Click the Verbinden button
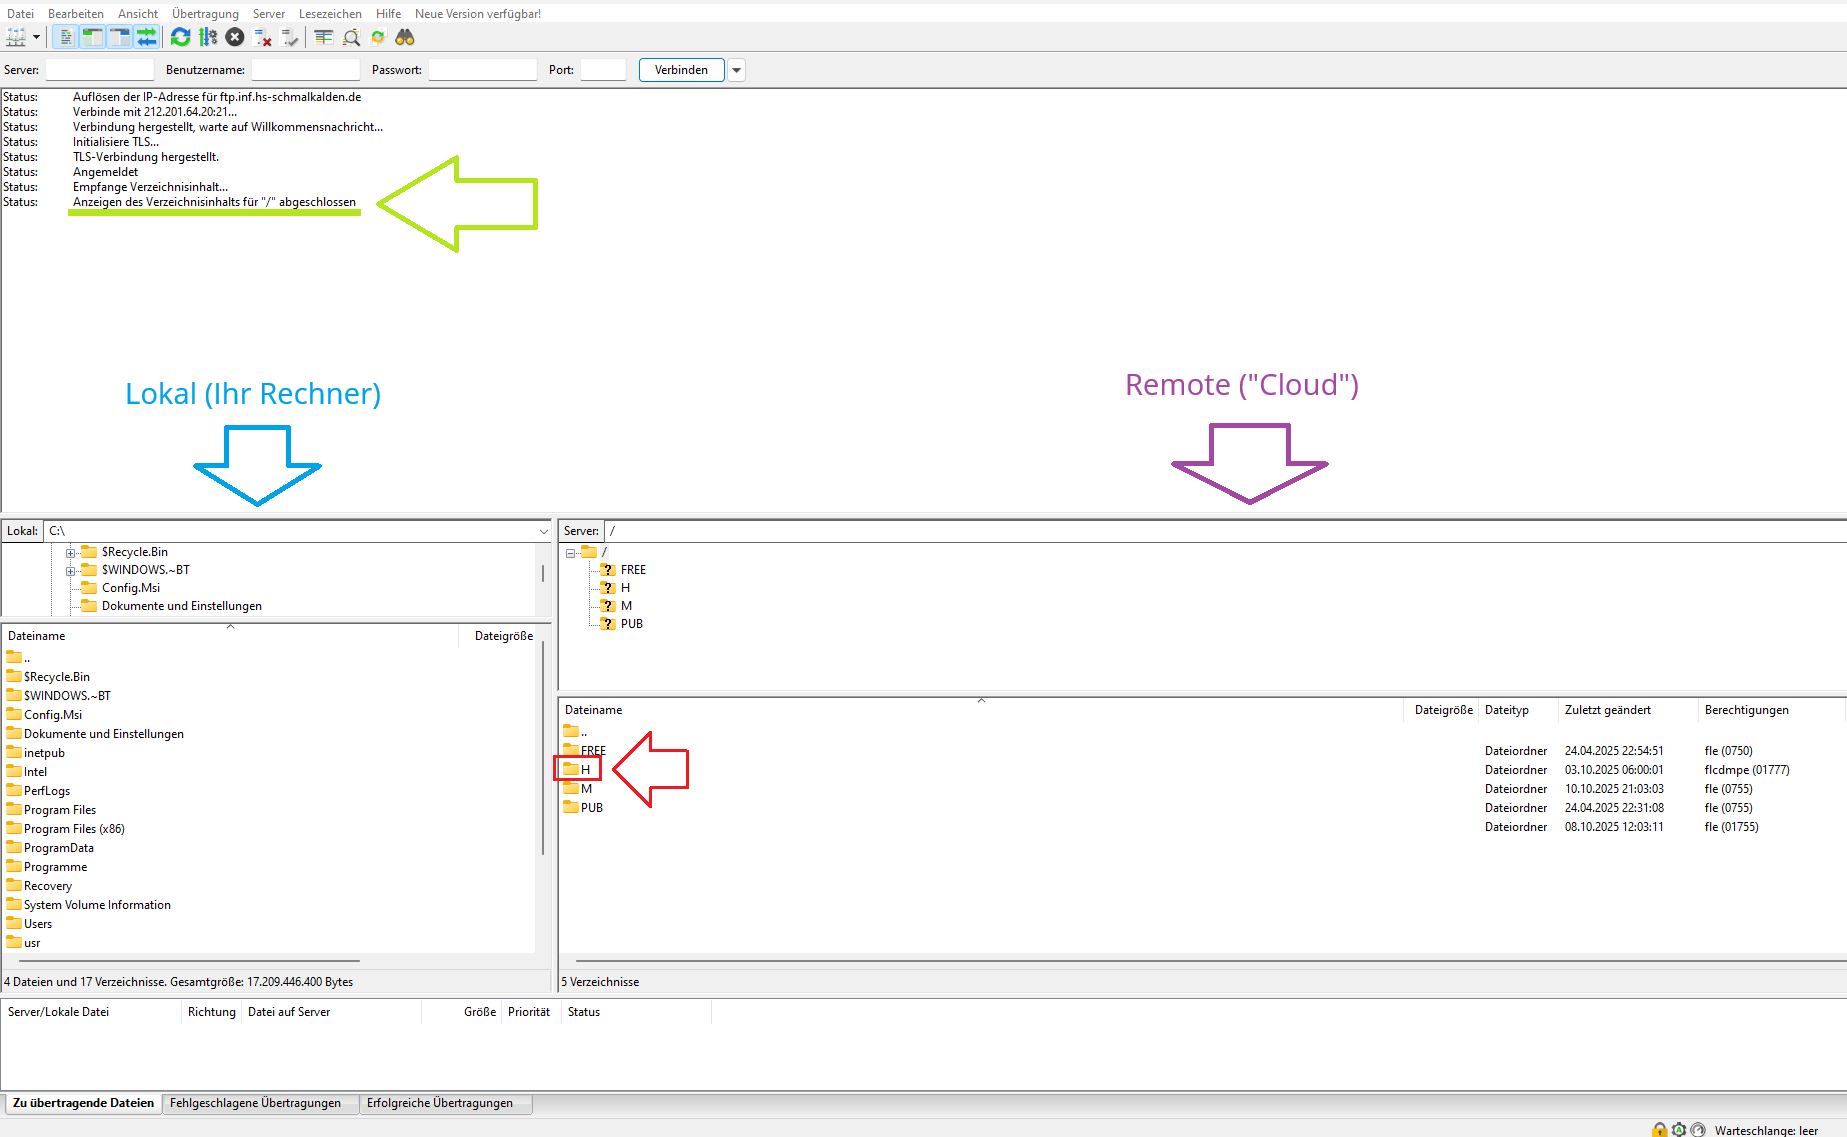The image size is (1847, 1137). point(681,70)
